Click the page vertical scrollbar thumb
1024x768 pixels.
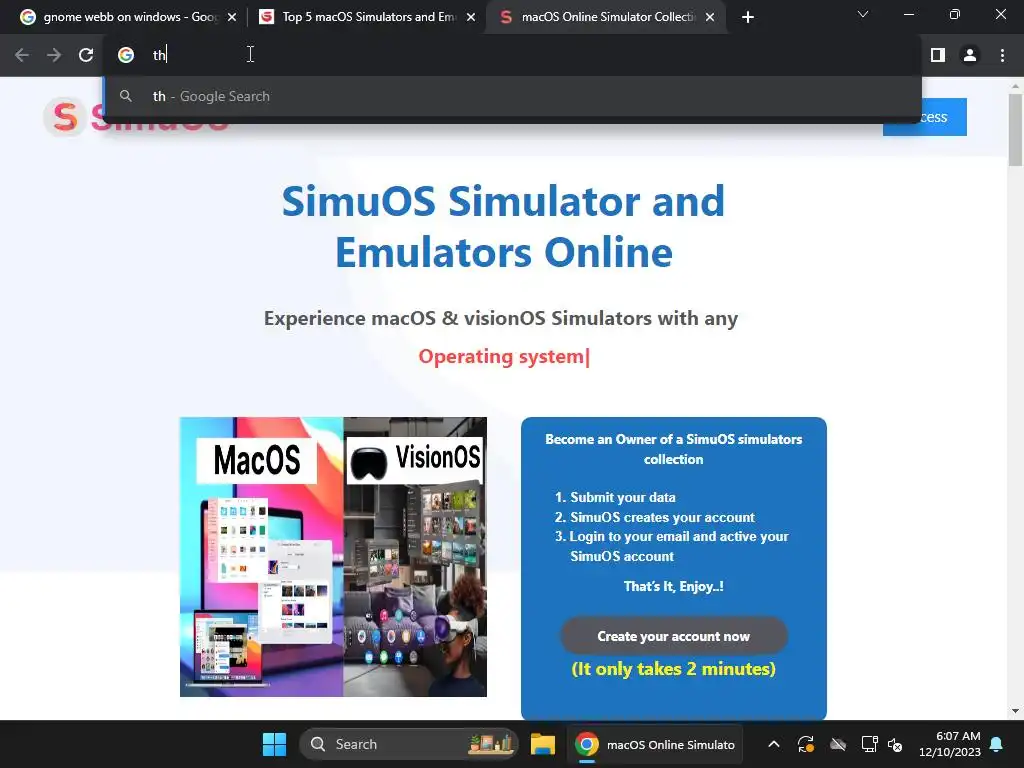click(1015, 129)
